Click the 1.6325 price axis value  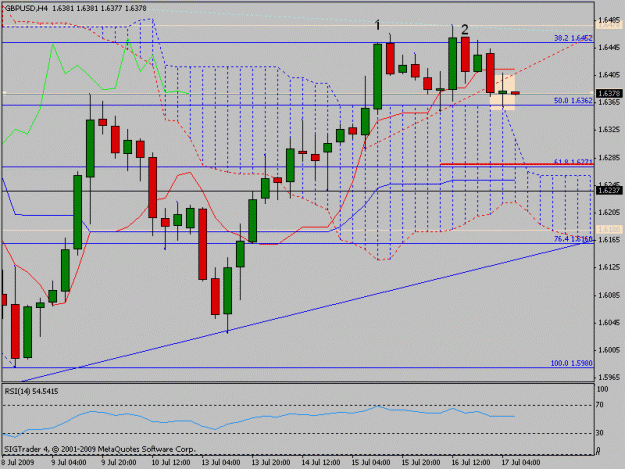coord(609,130)
